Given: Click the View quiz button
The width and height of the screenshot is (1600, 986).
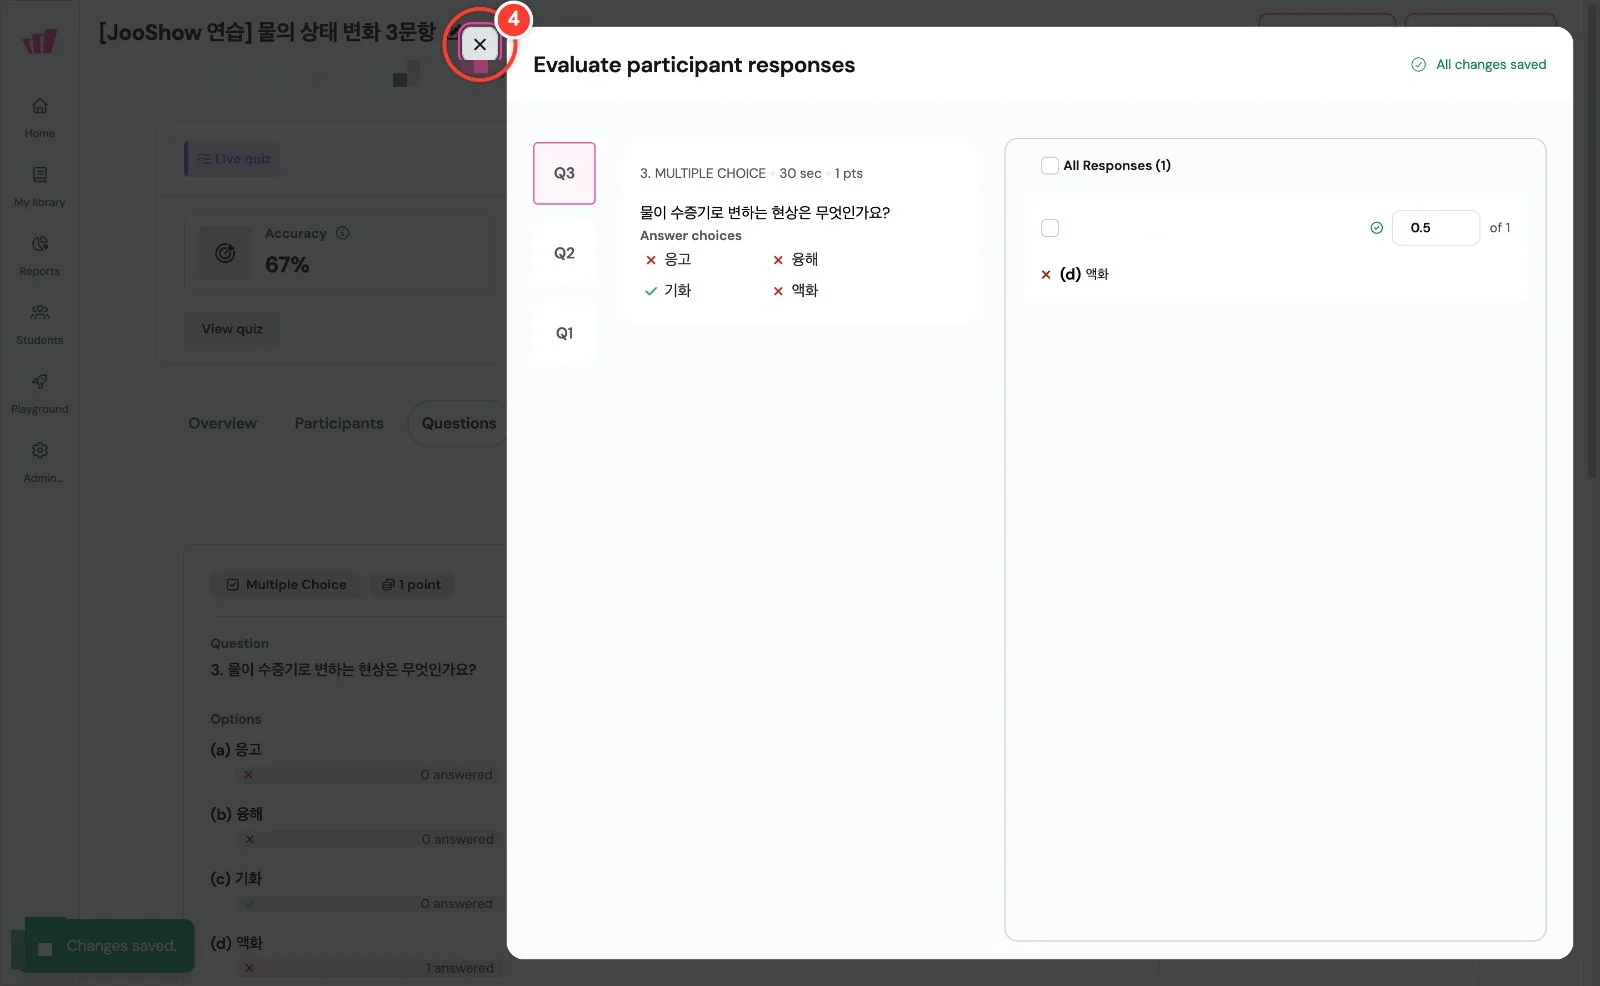Looking at the screenshot, I should click(232, 329).
